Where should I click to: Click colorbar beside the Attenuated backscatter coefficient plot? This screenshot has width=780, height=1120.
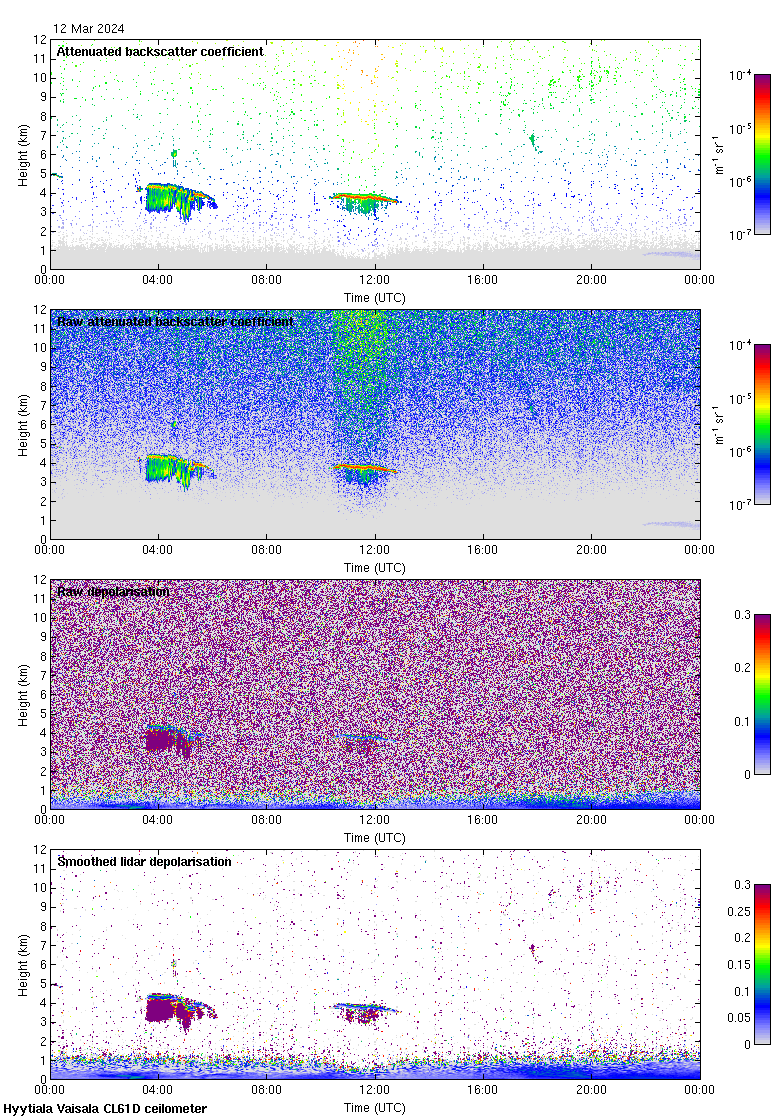[x=762, y=154]
